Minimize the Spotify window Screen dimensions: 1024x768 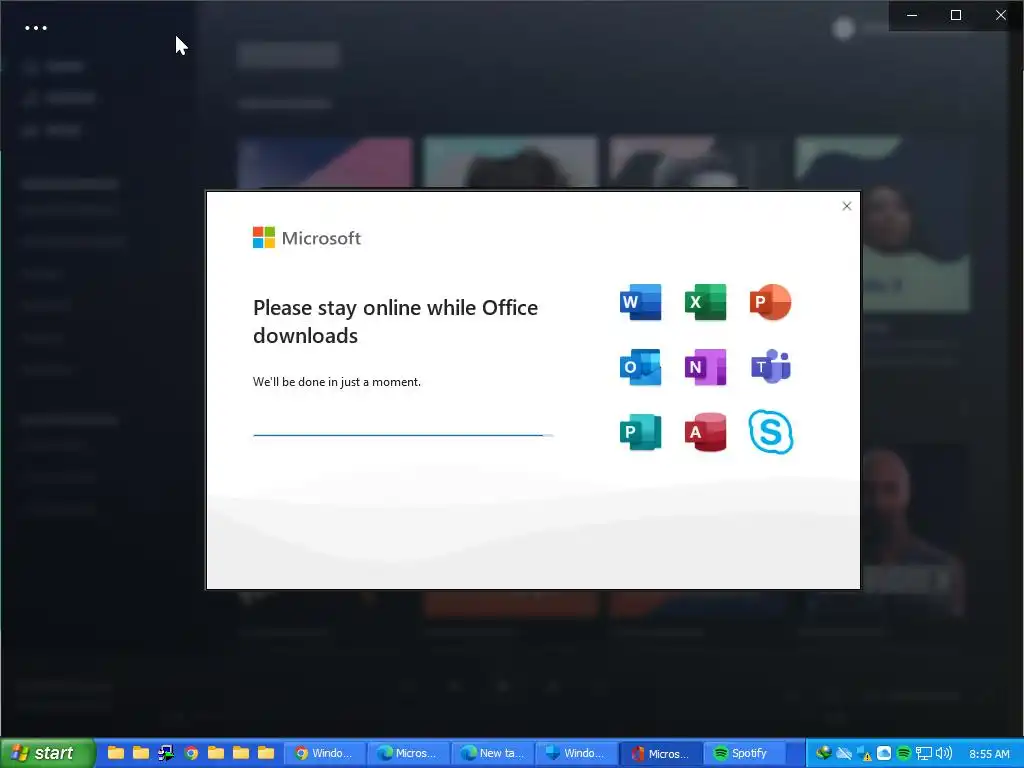point(912,15)
